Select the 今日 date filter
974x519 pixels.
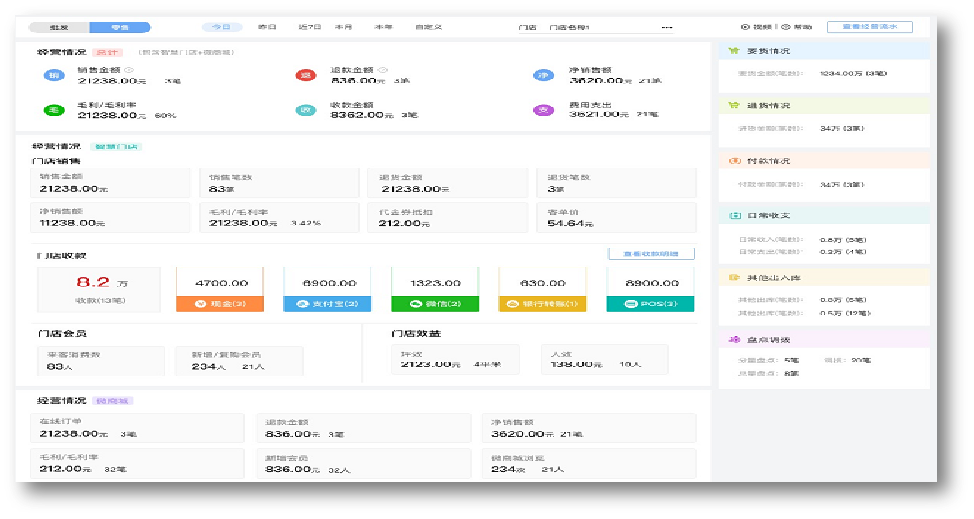(x=221, y=27)
